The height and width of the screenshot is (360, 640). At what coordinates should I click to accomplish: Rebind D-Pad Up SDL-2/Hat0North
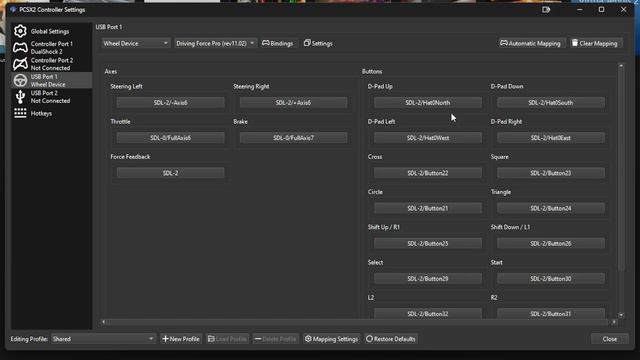pos(428,102)
